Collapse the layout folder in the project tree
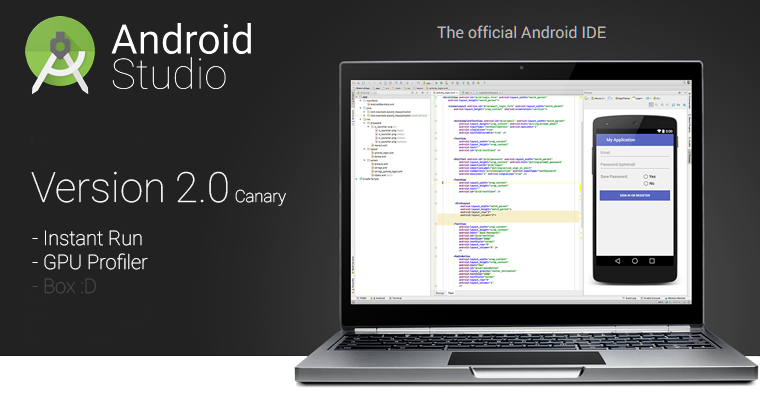Image resolution: width=760 pixels, height=394 pixels. (x=364, y=149)
